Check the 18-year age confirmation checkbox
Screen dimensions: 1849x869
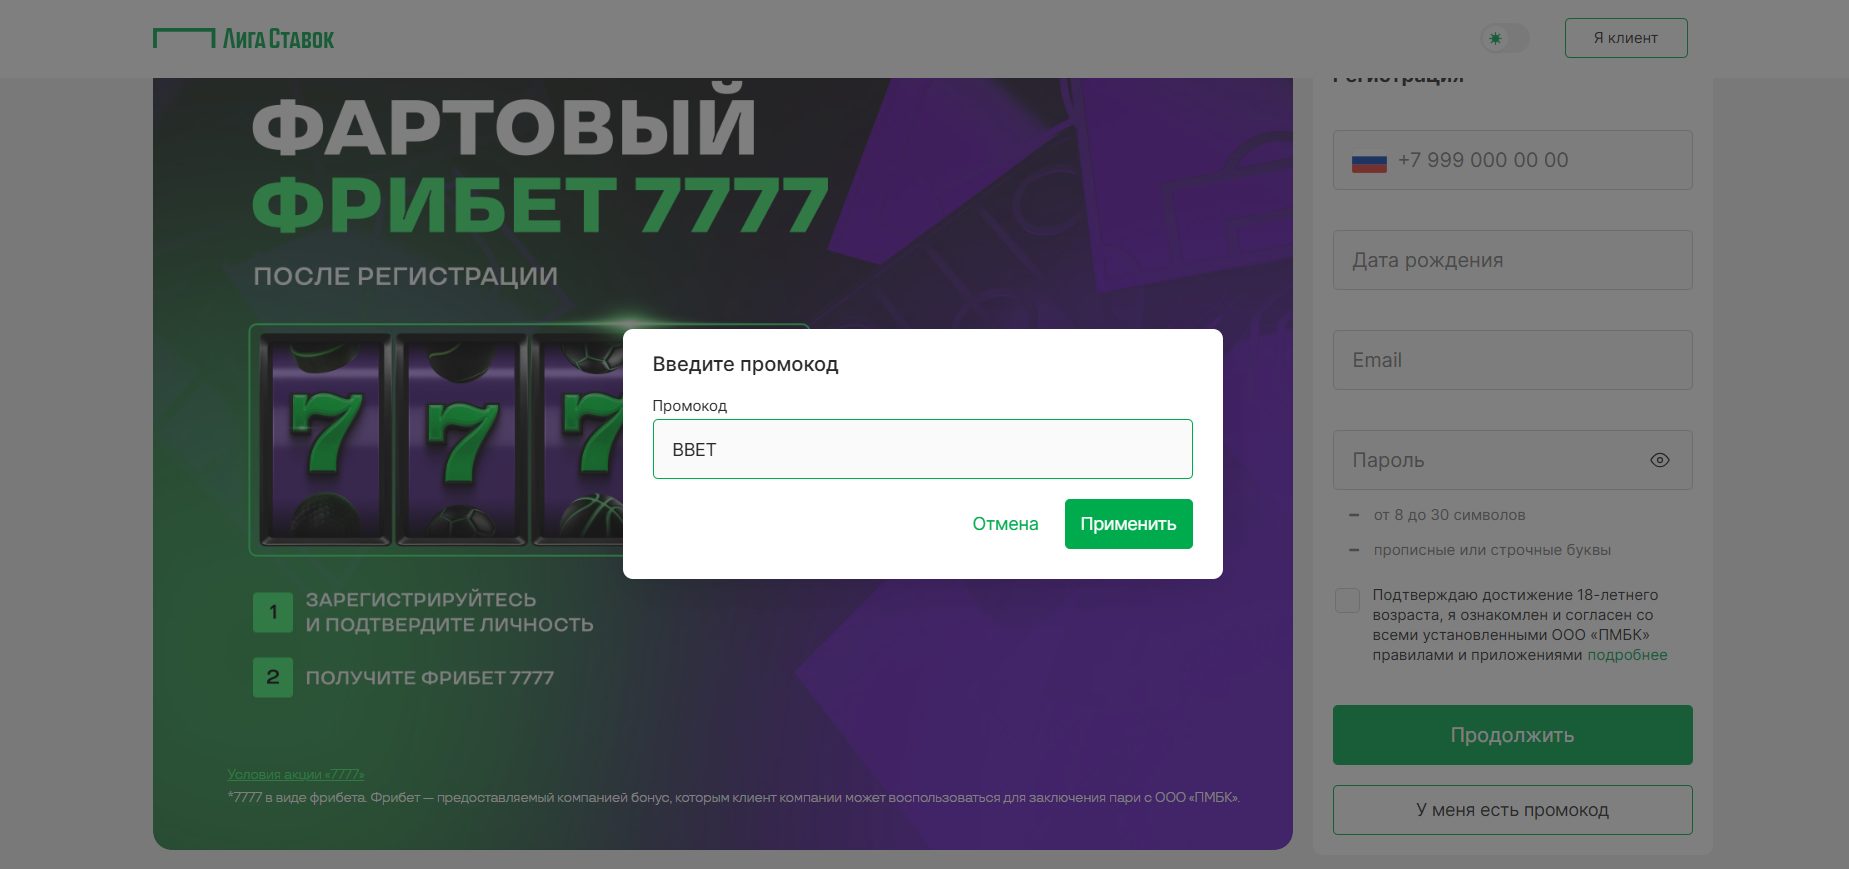[x=1347, y=600]
